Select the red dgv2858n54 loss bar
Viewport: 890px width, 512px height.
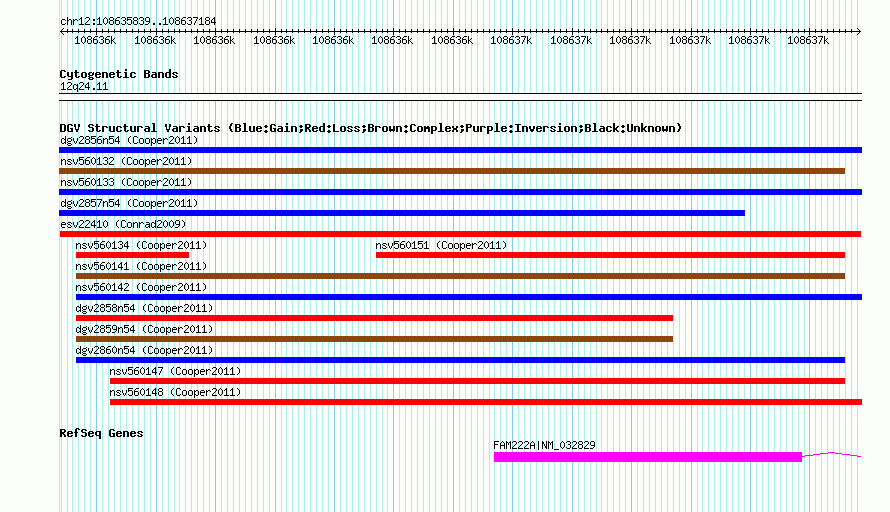[x=375, y=318]
